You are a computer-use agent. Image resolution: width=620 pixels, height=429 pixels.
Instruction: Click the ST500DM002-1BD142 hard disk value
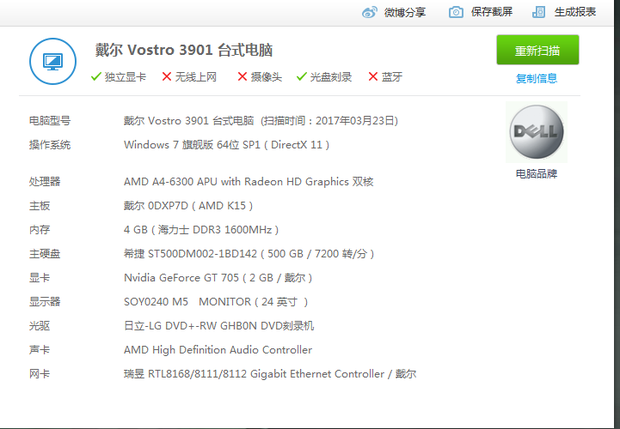249,254
